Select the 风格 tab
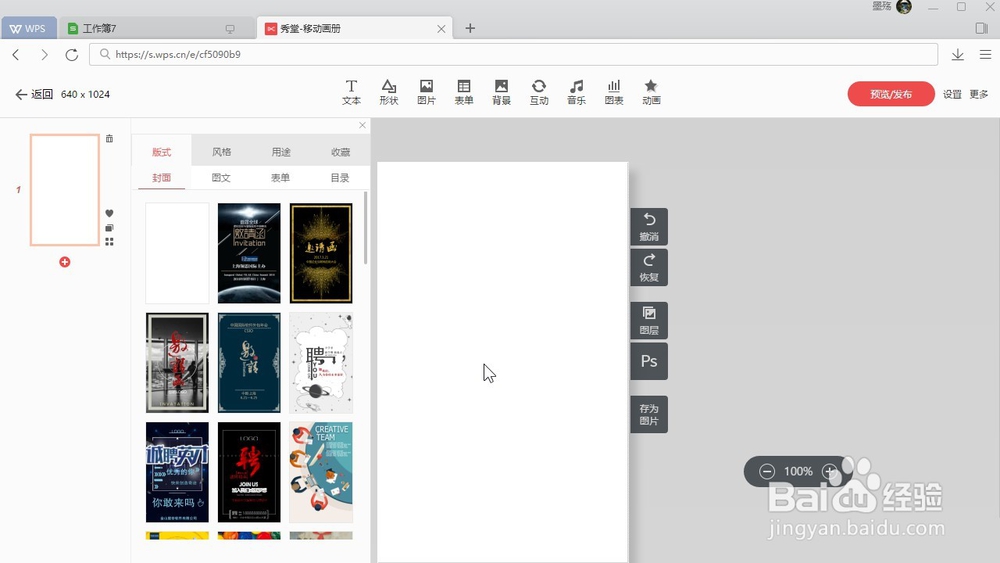Viewport: 1000px width, 563px height. [x=221, y=152]
